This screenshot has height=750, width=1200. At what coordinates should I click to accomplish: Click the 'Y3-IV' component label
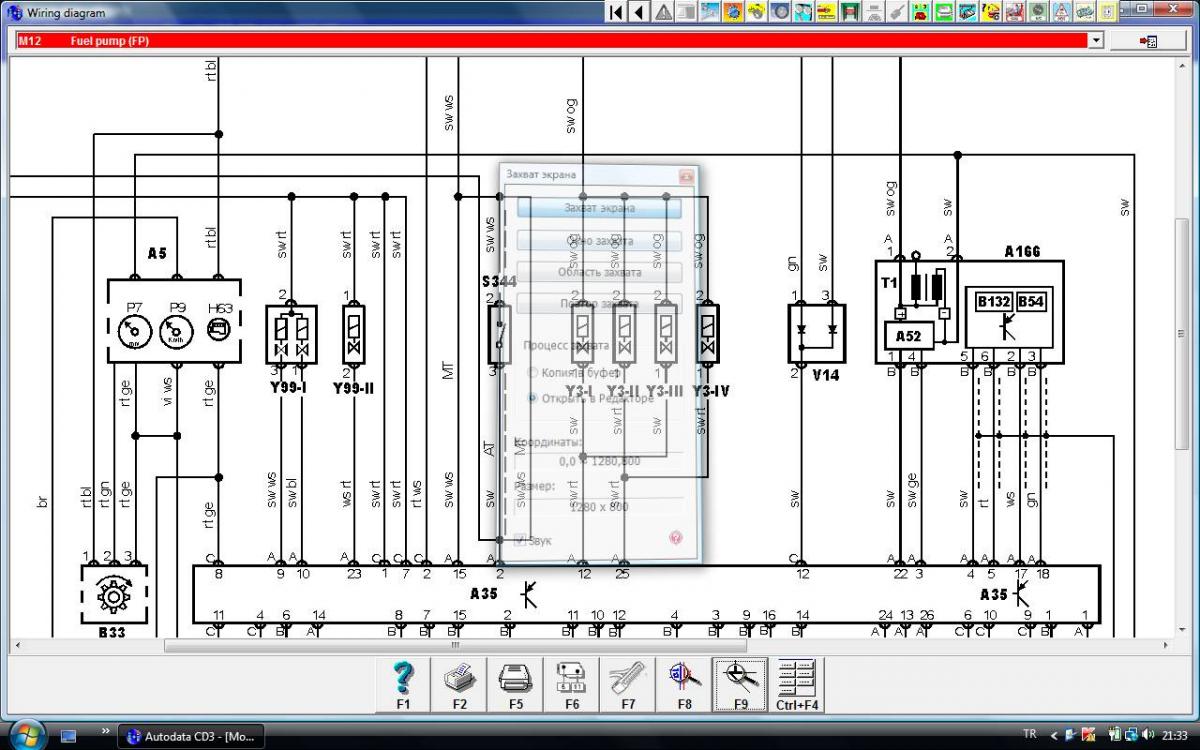[710, 390]
